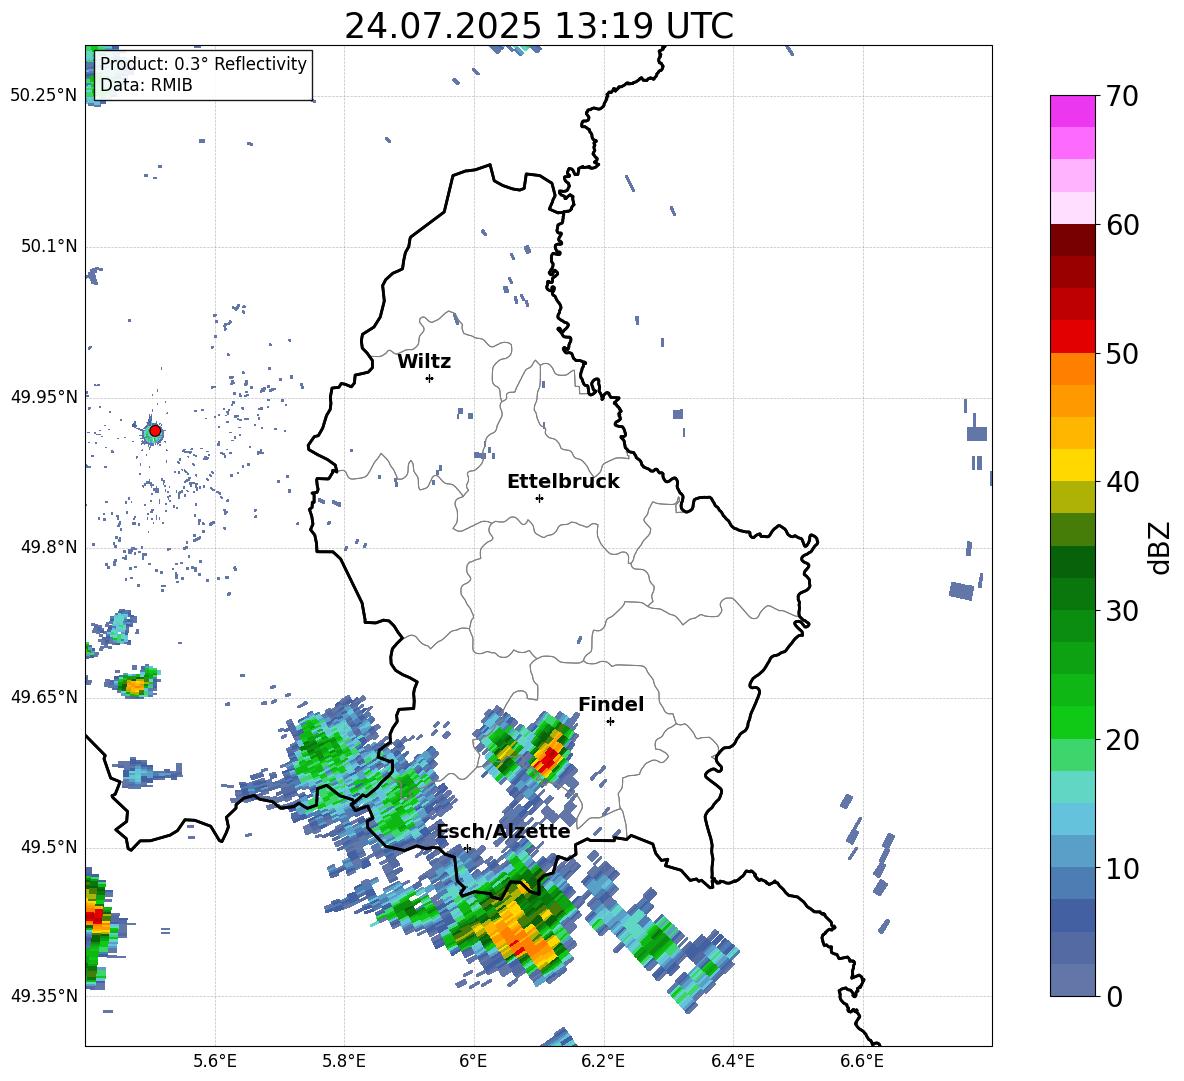This screenshot has width=1184, height=1081.
Task: Click the 6.4°E longitude label
Action: click(x=732, y=1061)
